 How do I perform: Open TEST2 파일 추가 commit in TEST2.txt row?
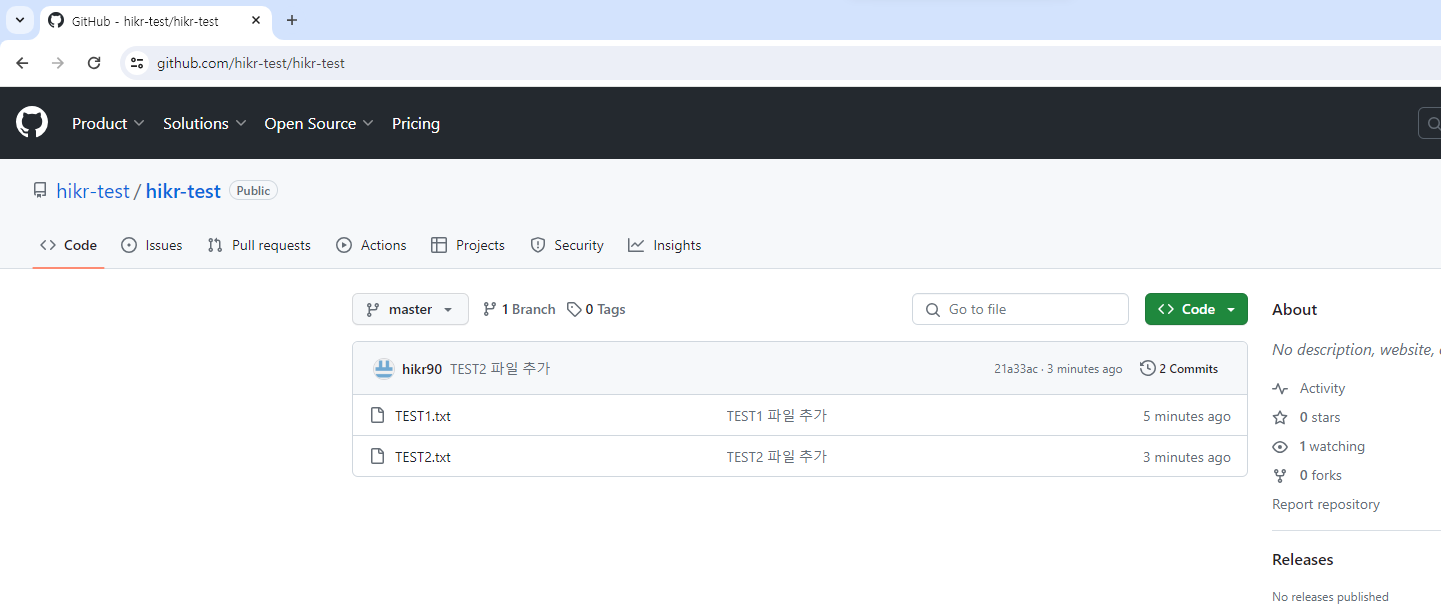pos(777,457)
